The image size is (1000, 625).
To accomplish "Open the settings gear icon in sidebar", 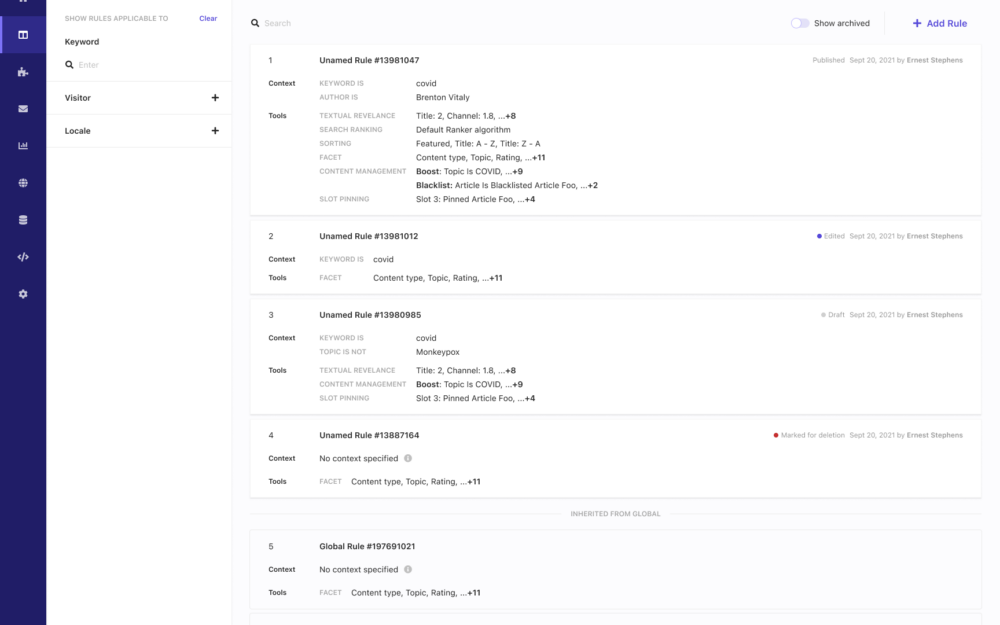I will click(x=23, y=294).
